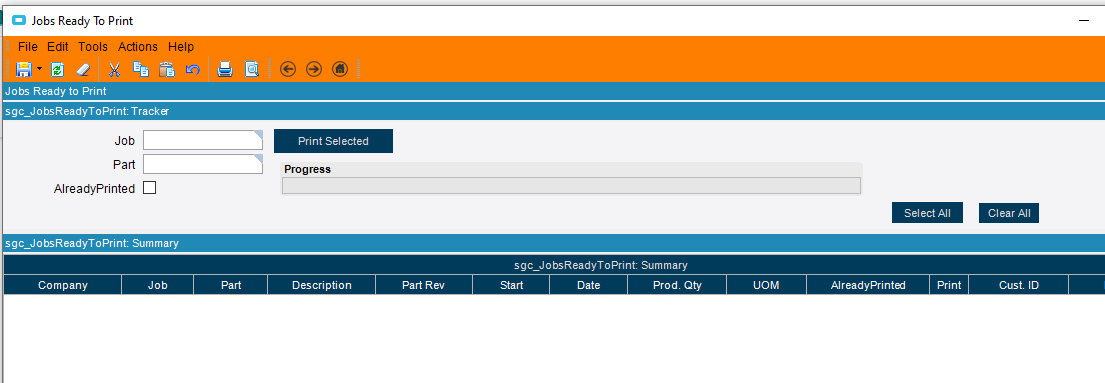Click the Select All button
The width and height of the screenshot is (1105, 383).
927,213
